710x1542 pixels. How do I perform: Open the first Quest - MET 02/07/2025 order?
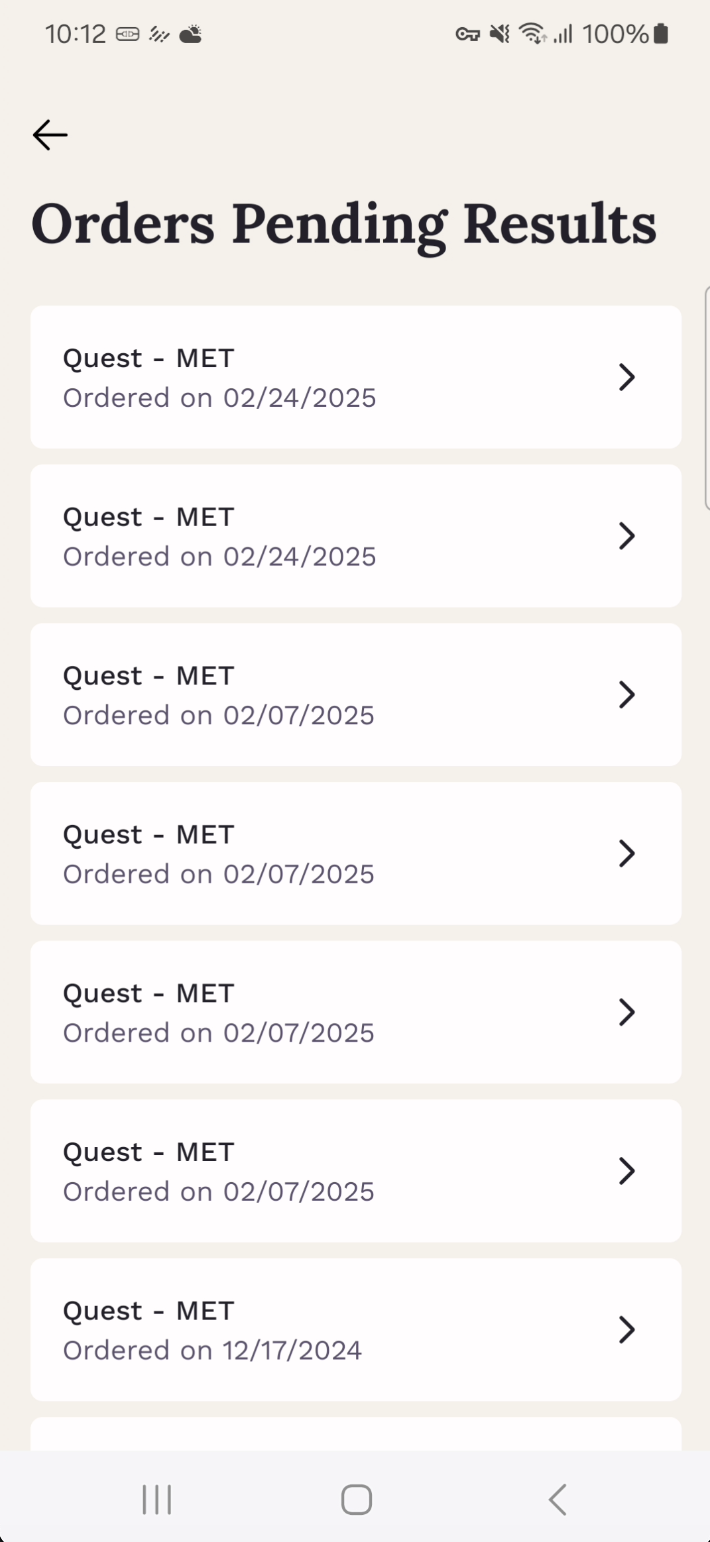coord(356,695)
